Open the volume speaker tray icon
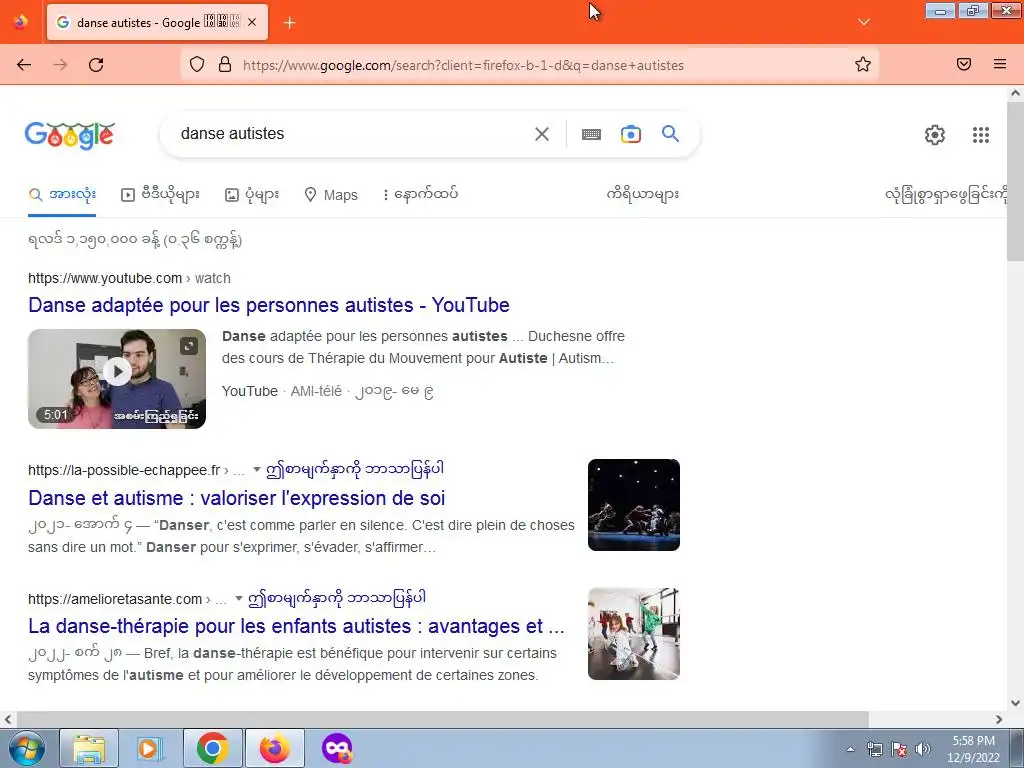 922,749
